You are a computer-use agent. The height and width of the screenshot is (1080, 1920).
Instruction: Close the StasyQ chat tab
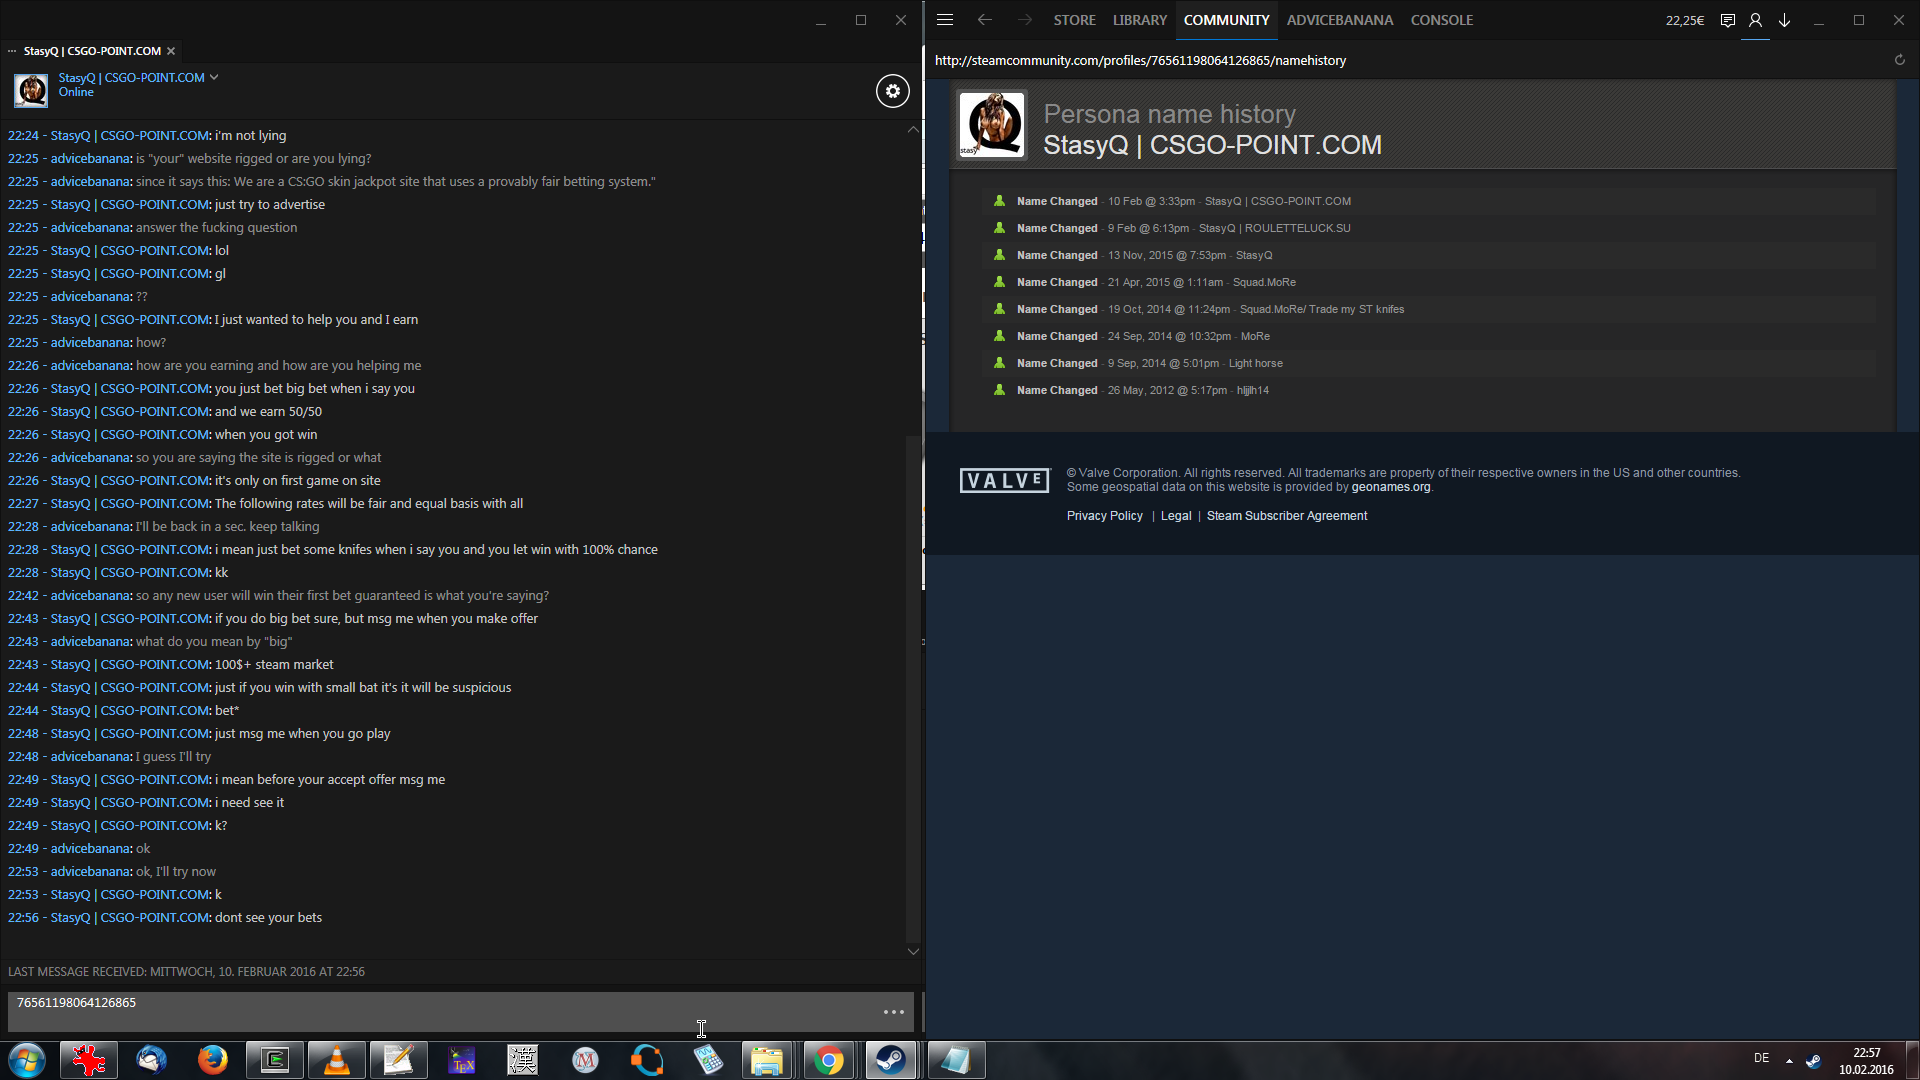[x=171, y=51]
